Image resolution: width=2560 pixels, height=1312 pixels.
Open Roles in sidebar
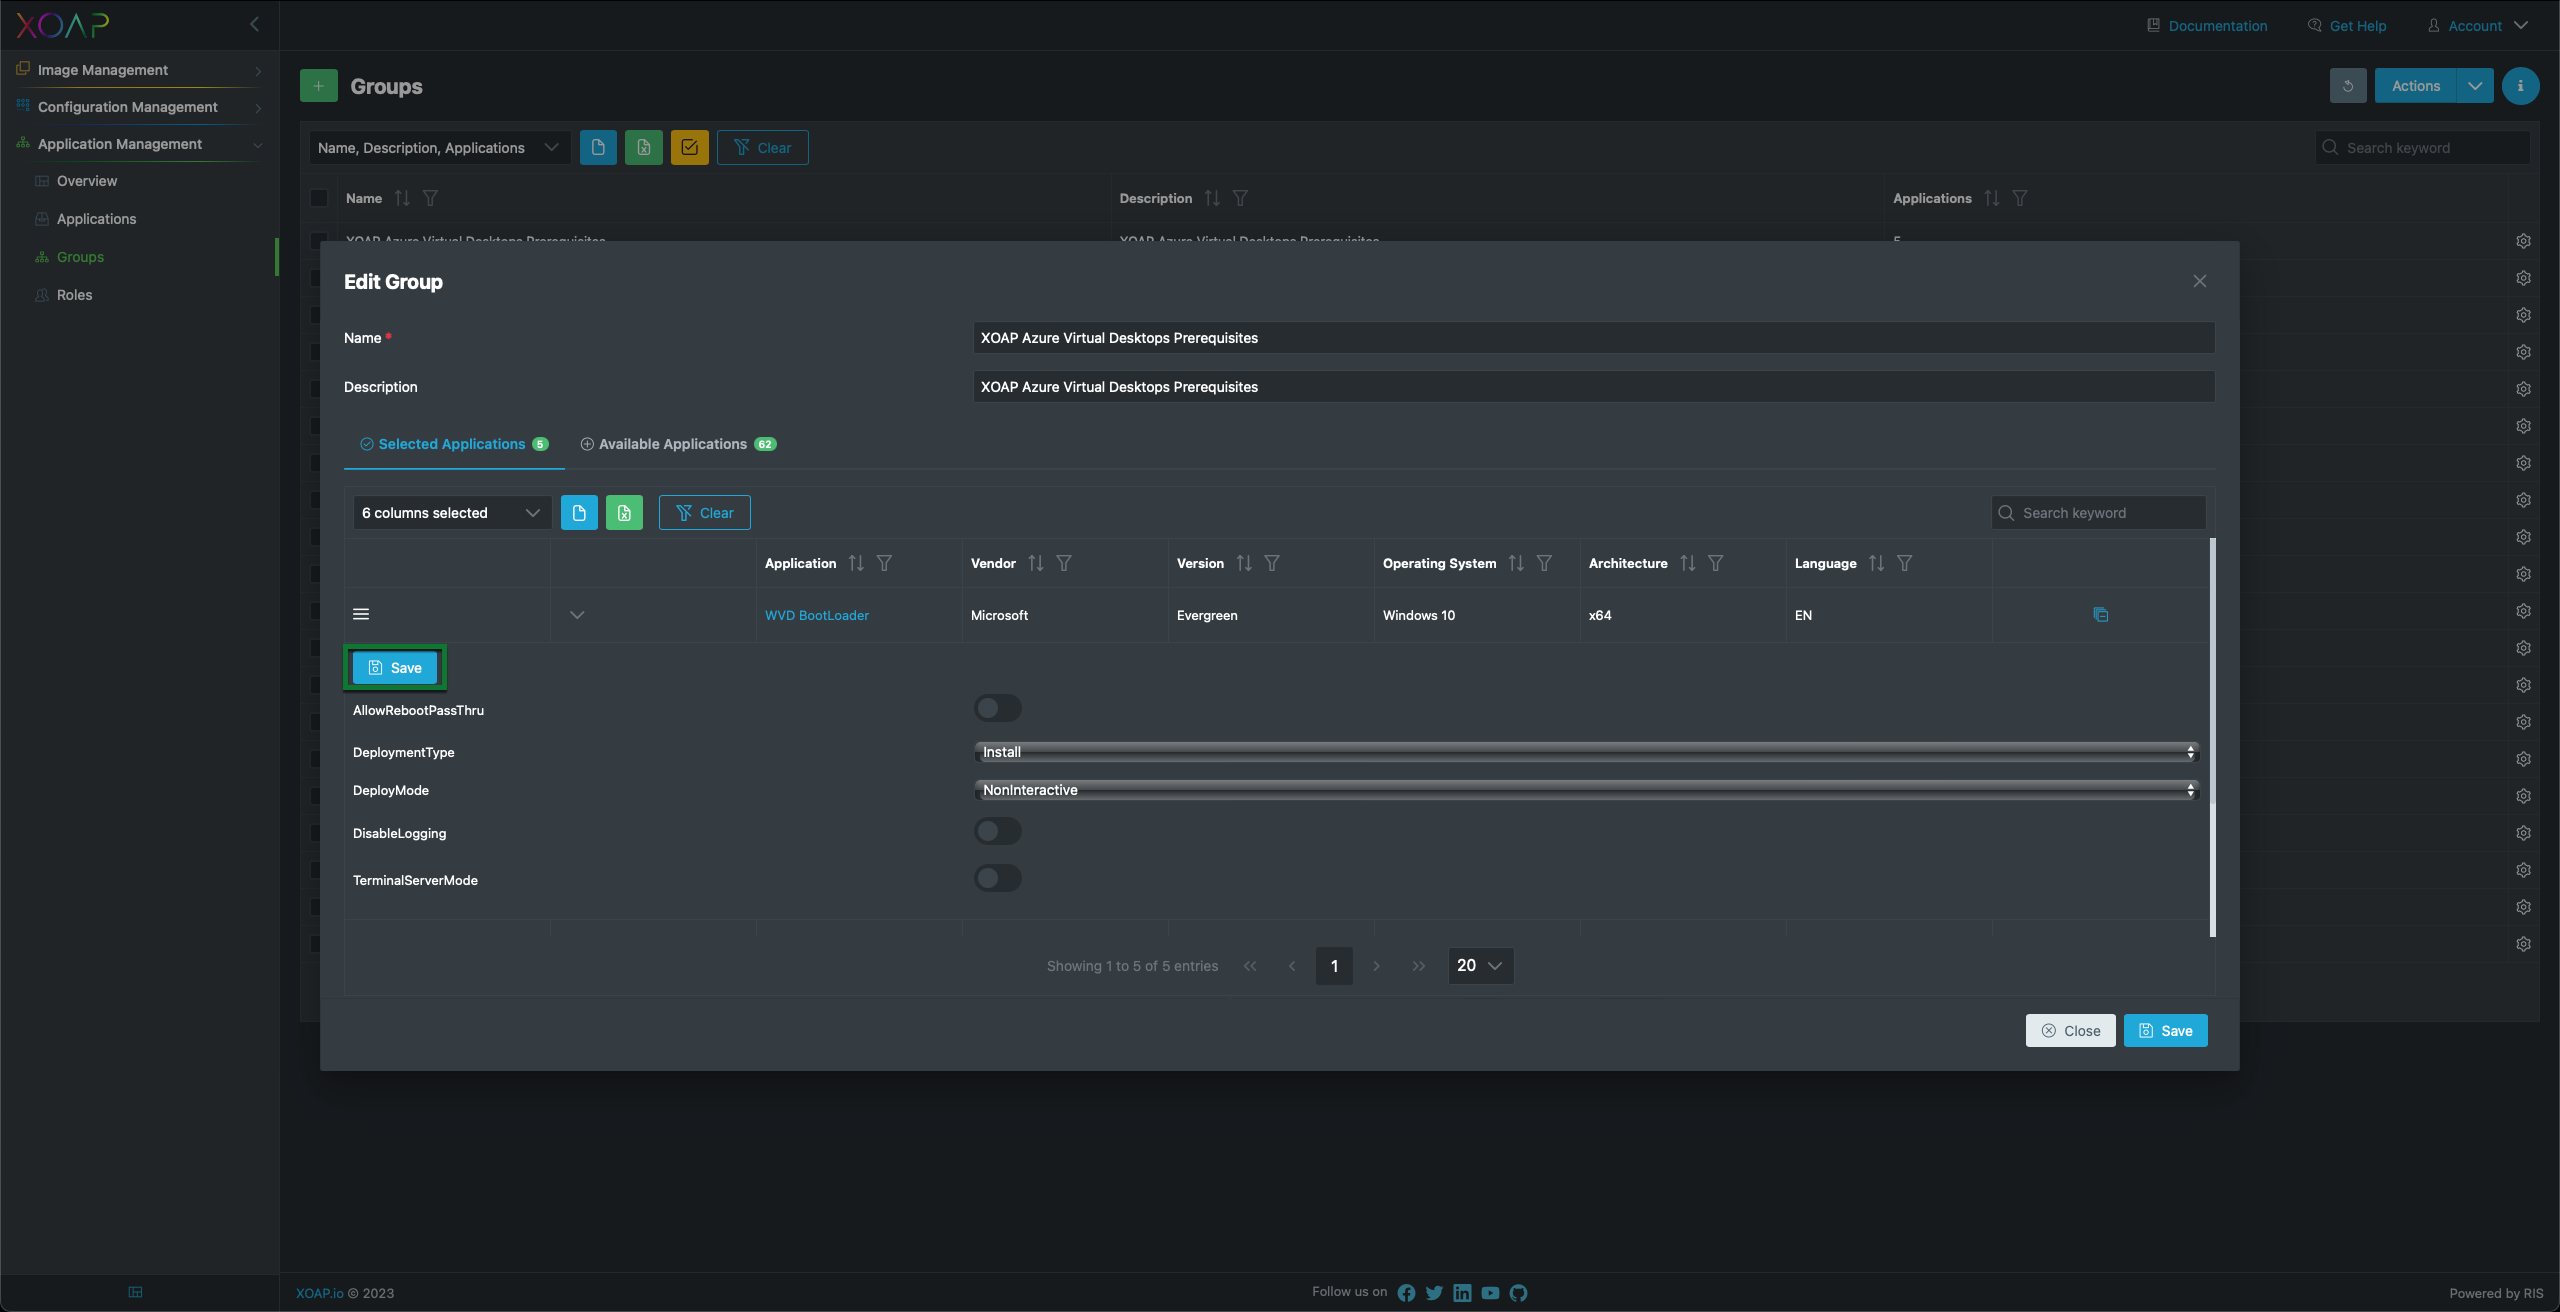74,295
